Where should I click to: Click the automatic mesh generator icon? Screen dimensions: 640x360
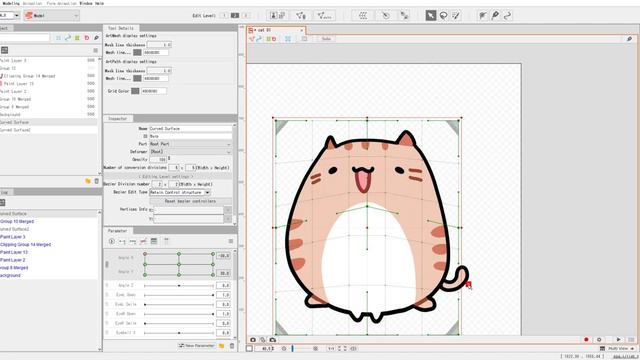[x=324, y=16]
